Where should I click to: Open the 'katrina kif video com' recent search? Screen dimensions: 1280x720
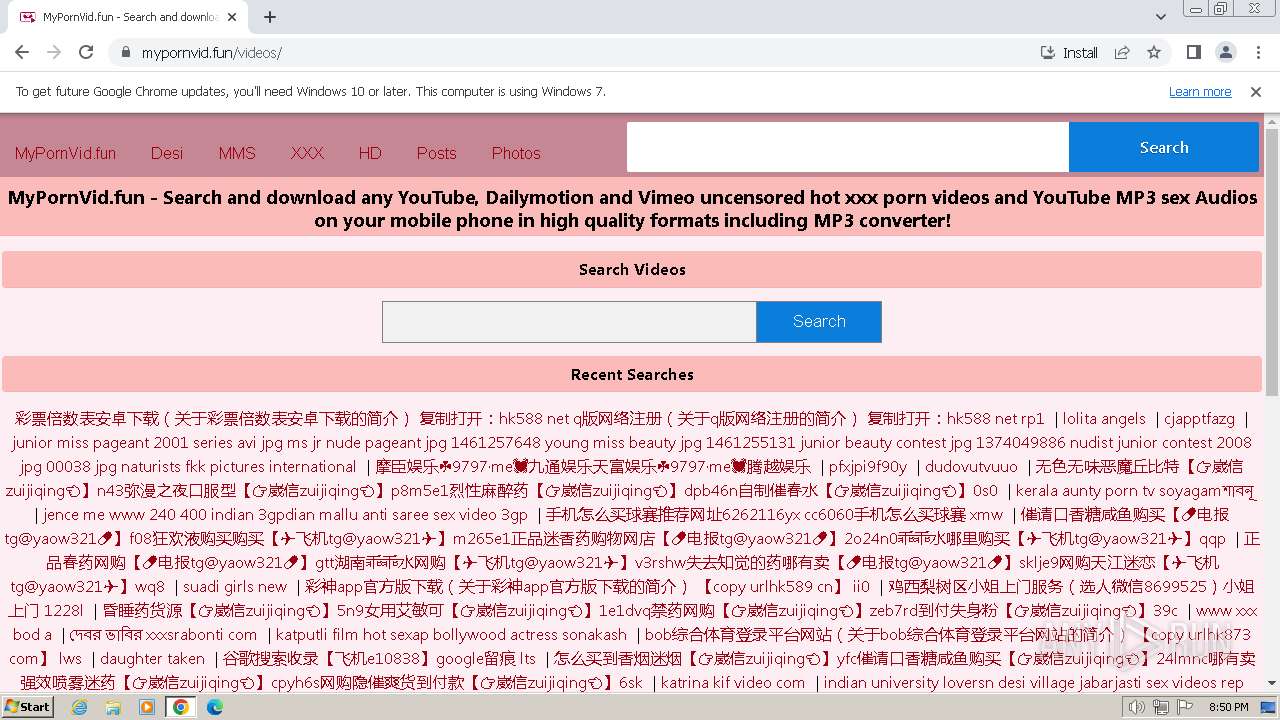coord(733,683)
